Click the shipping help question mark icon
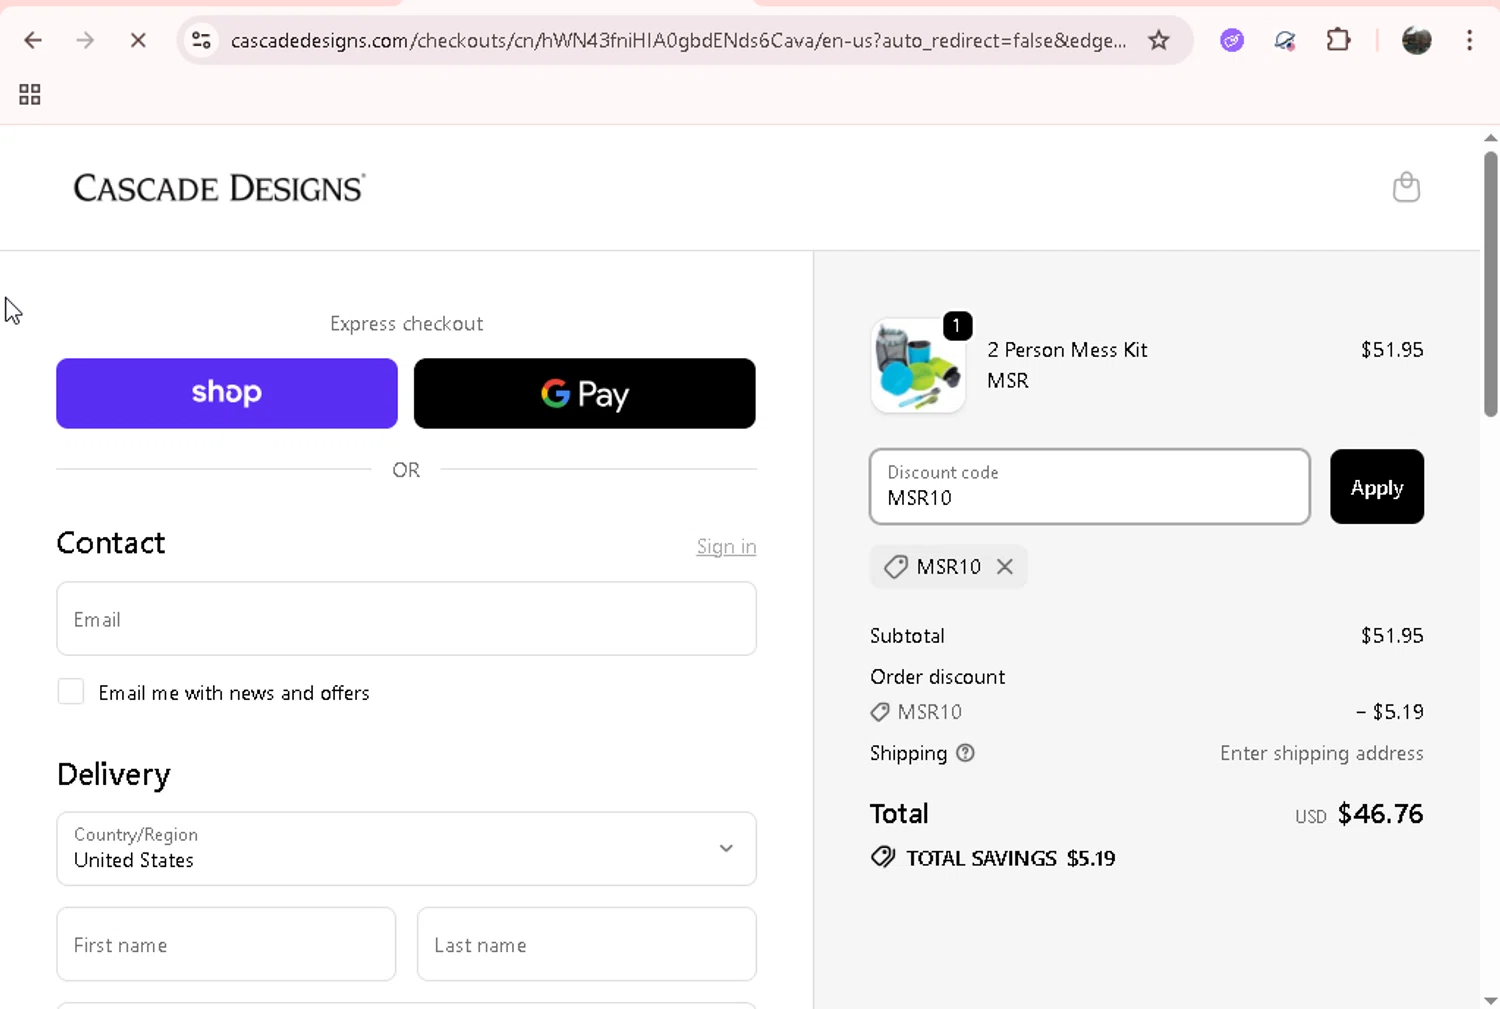 tap(965, 753)
